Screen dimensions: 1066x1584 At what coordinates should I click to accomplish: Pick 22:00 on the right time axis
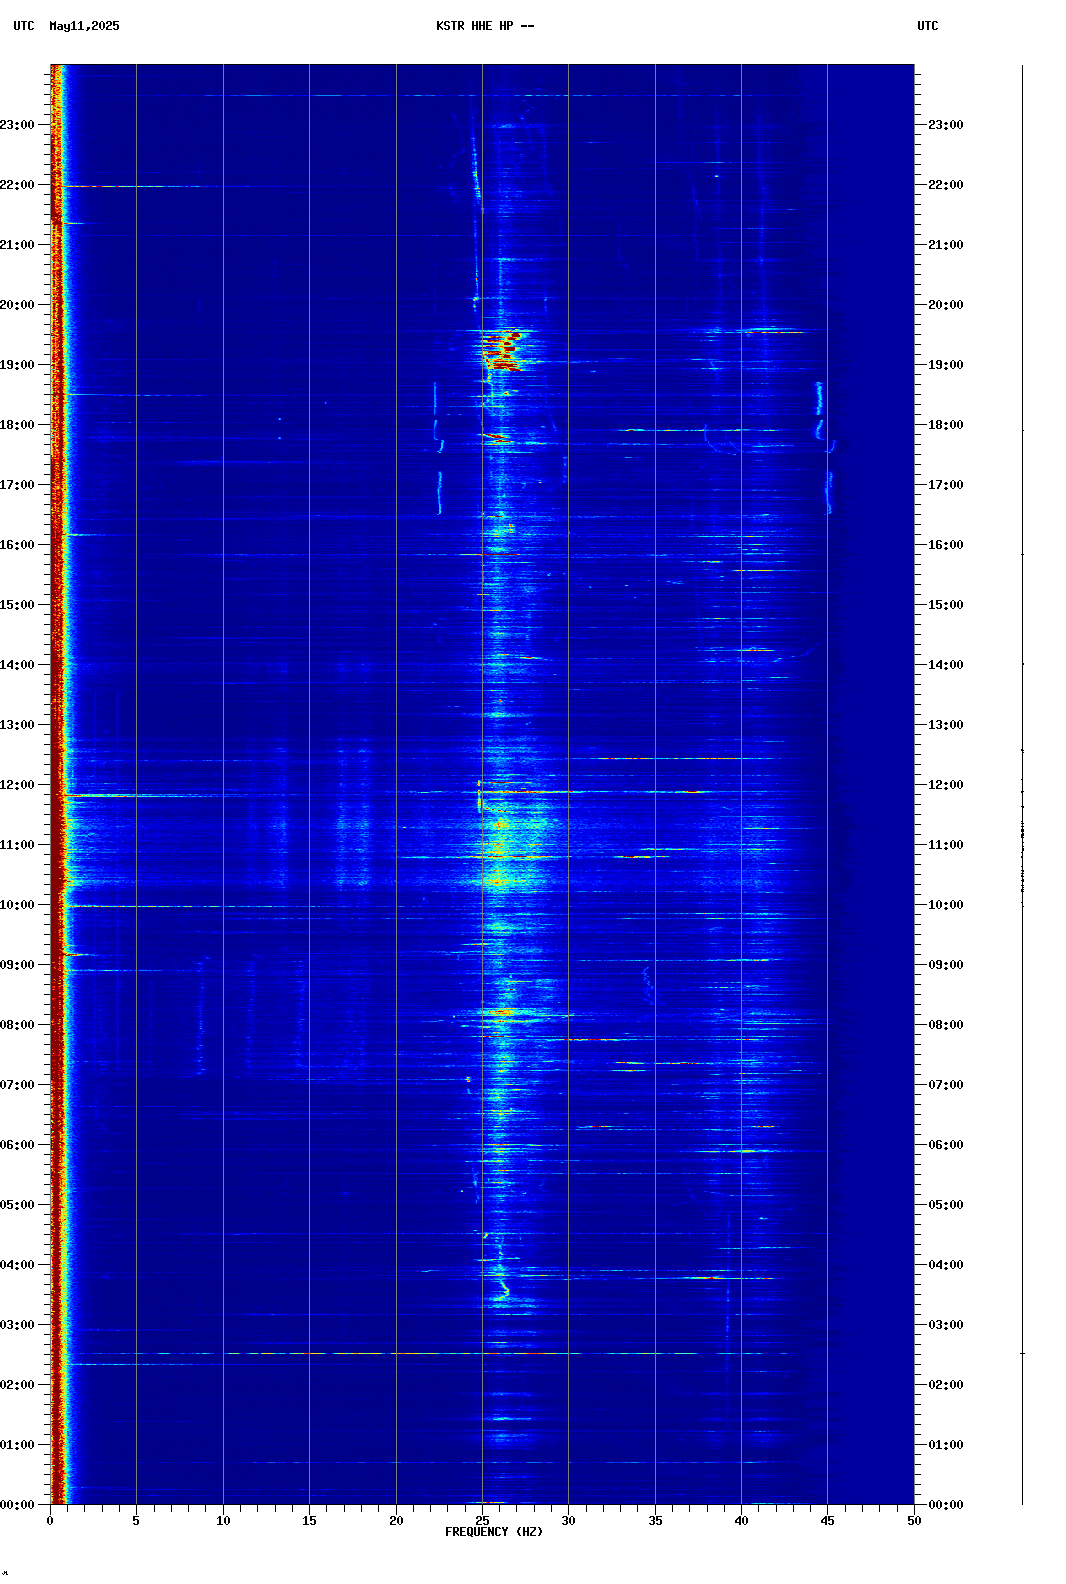click(946, 185)
